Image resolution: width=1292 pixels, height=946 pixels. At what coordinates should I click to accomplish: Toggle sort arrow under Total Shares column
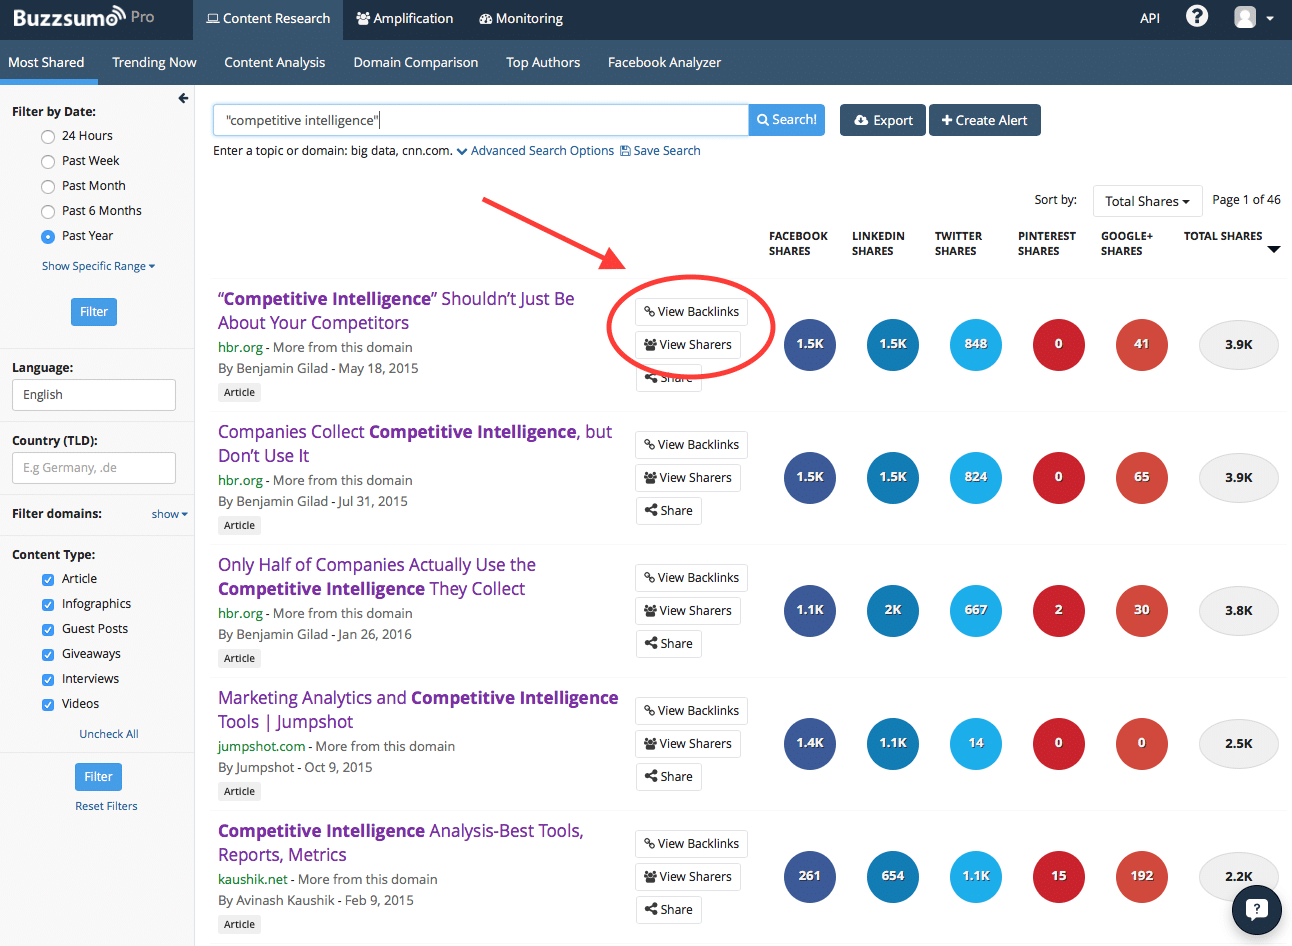pos(1274,250)
